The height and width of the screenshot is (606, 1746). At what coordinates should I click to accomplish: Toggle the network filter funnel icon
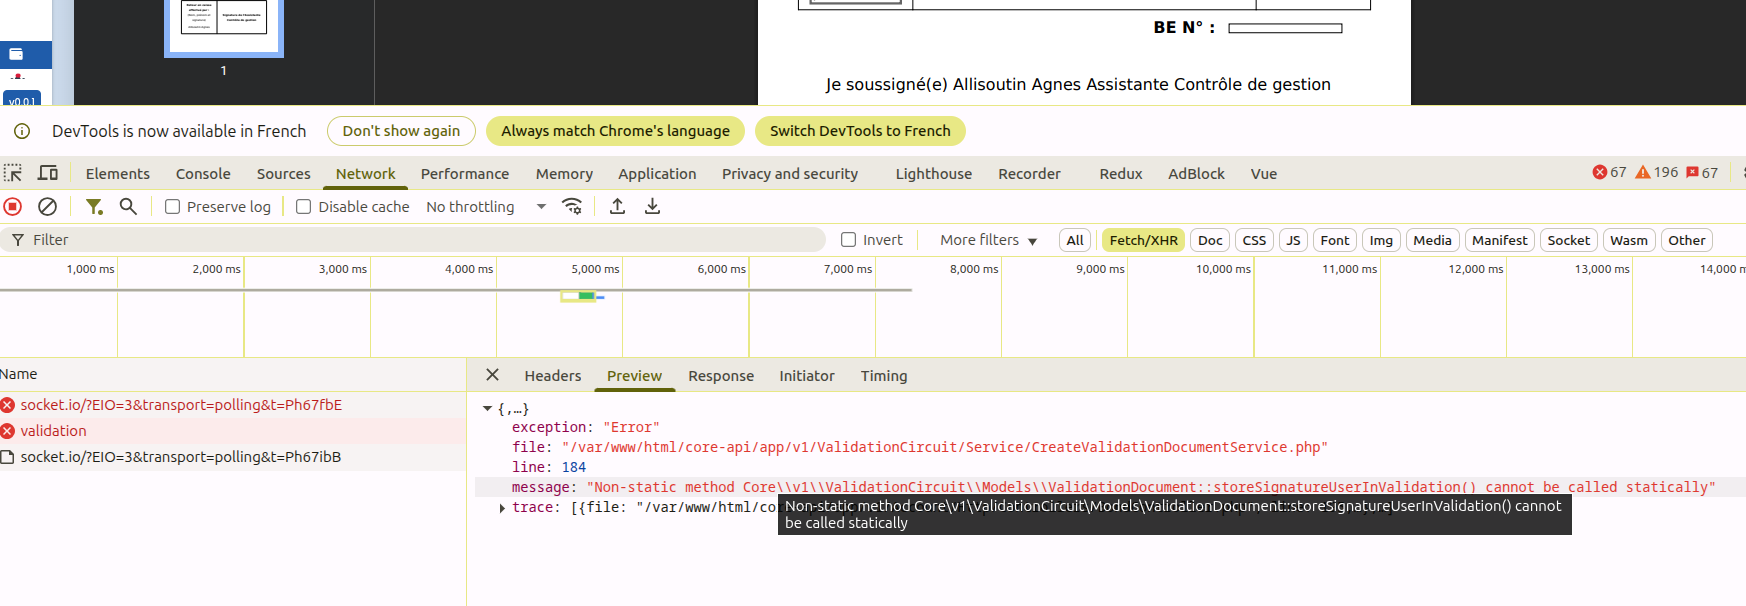(94, 207)
